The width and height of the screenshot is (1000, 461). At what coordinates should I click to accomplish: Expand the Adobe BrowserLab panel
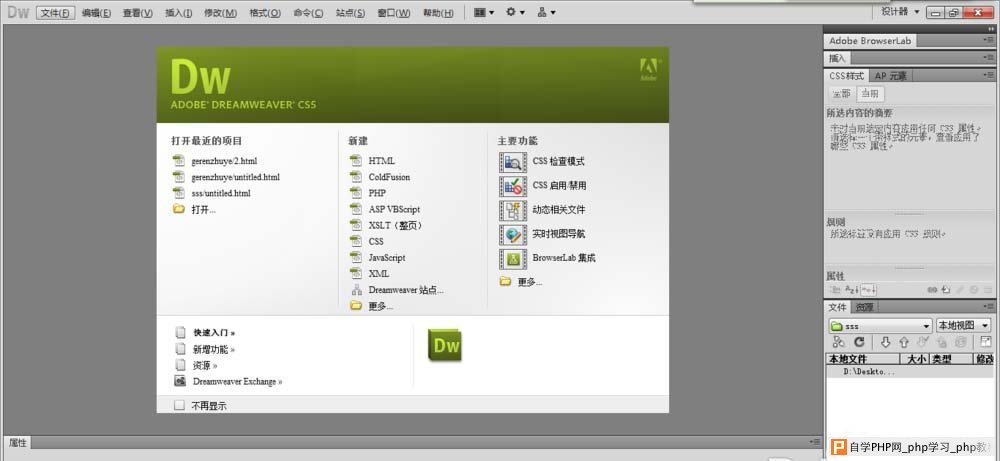[870, 41]
